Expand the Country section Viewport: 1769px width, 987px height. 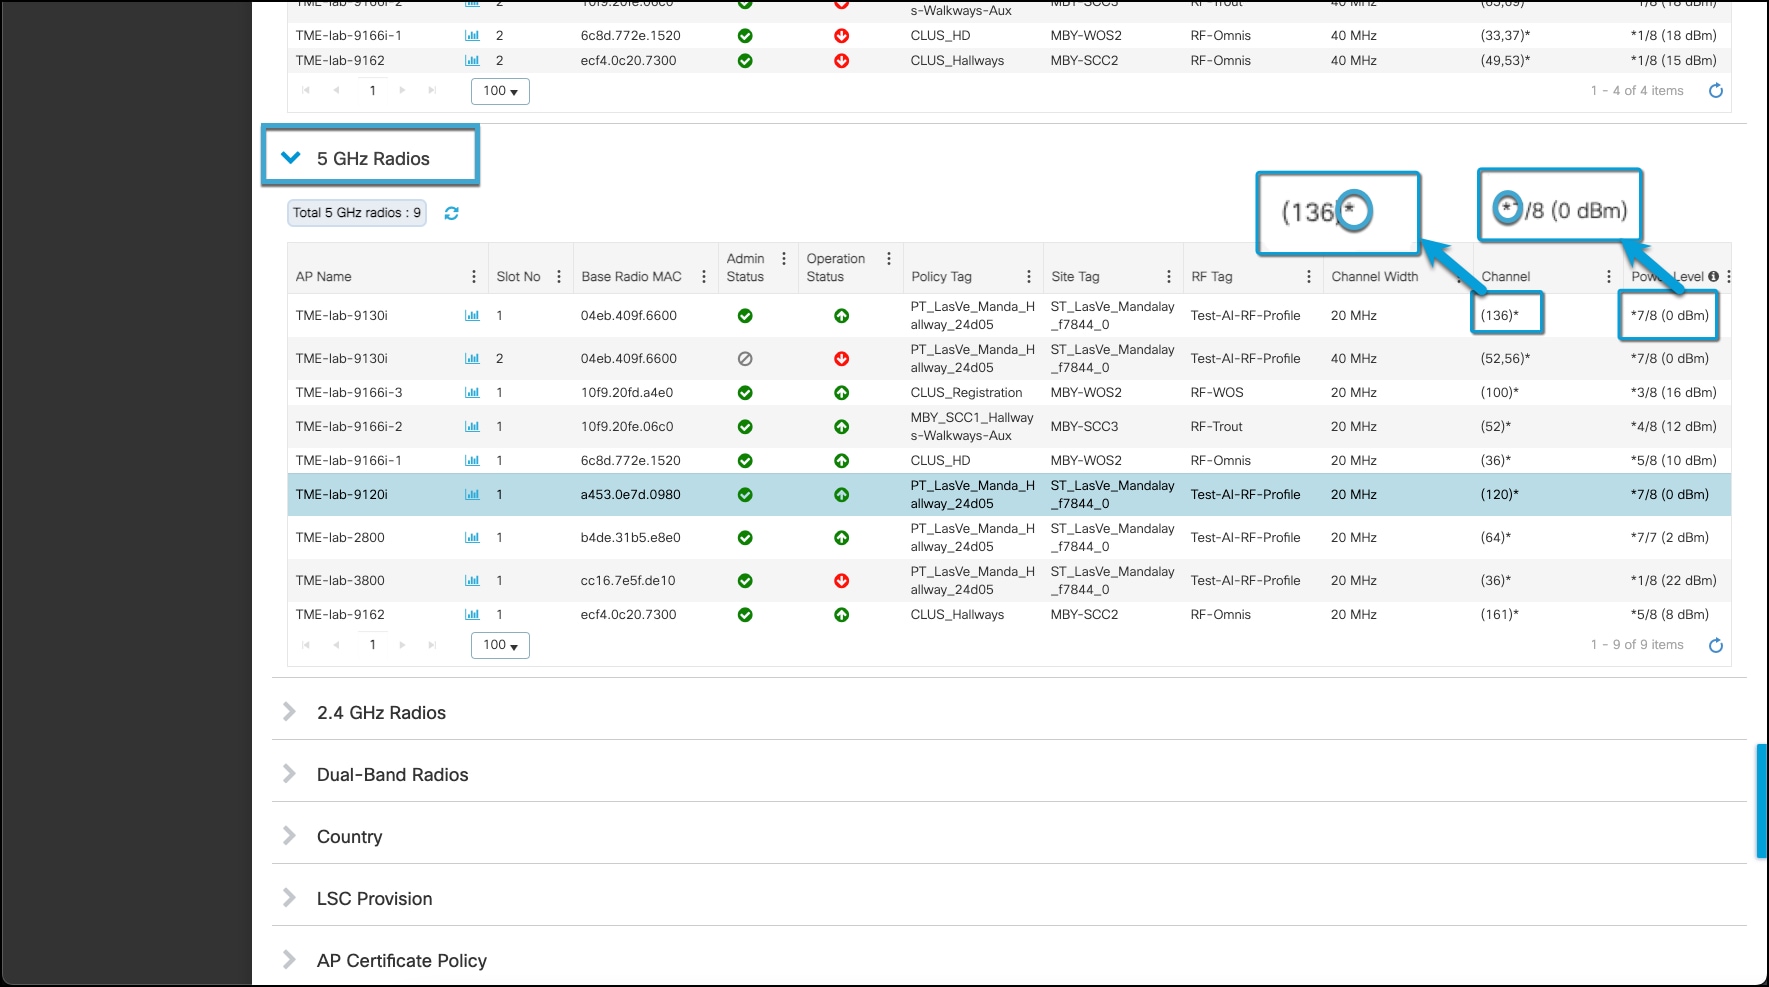pos(290,836)
